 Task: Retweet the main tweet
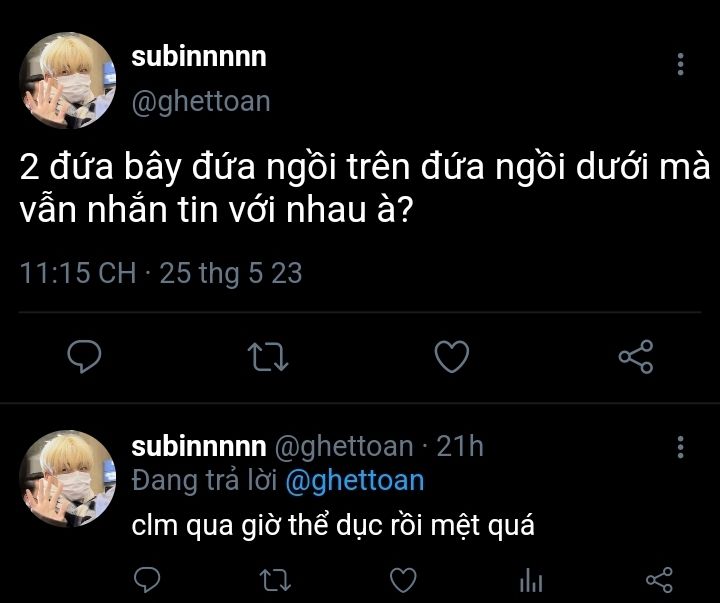267,355
